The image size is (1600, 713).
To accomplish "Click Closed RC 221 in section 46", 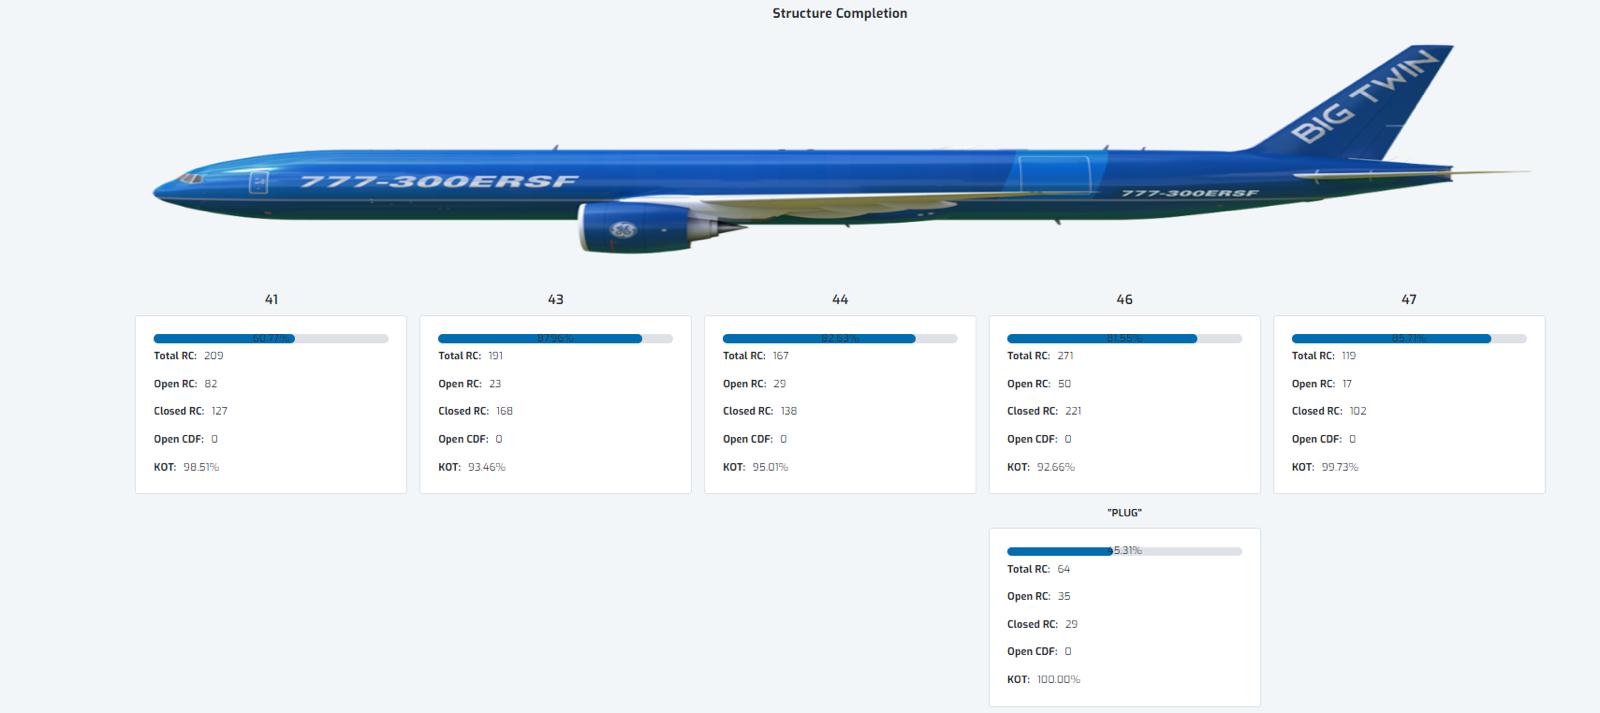I will click(1045, 411).
